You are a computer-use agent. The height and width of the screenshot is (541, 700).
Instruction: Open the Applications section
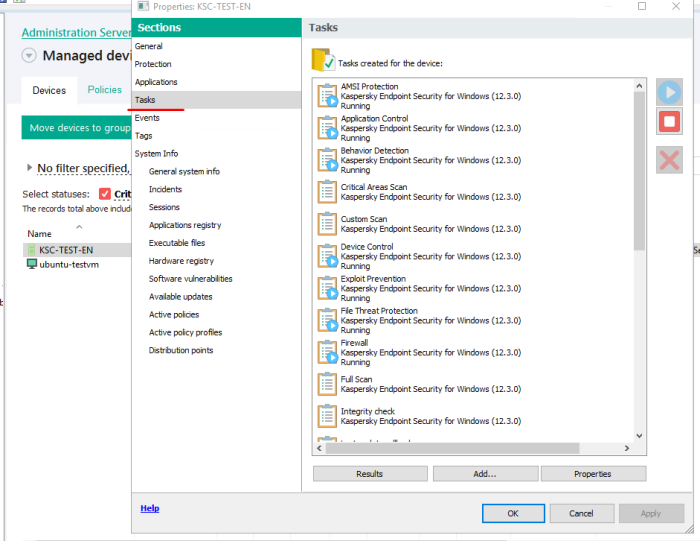(156, 82)
